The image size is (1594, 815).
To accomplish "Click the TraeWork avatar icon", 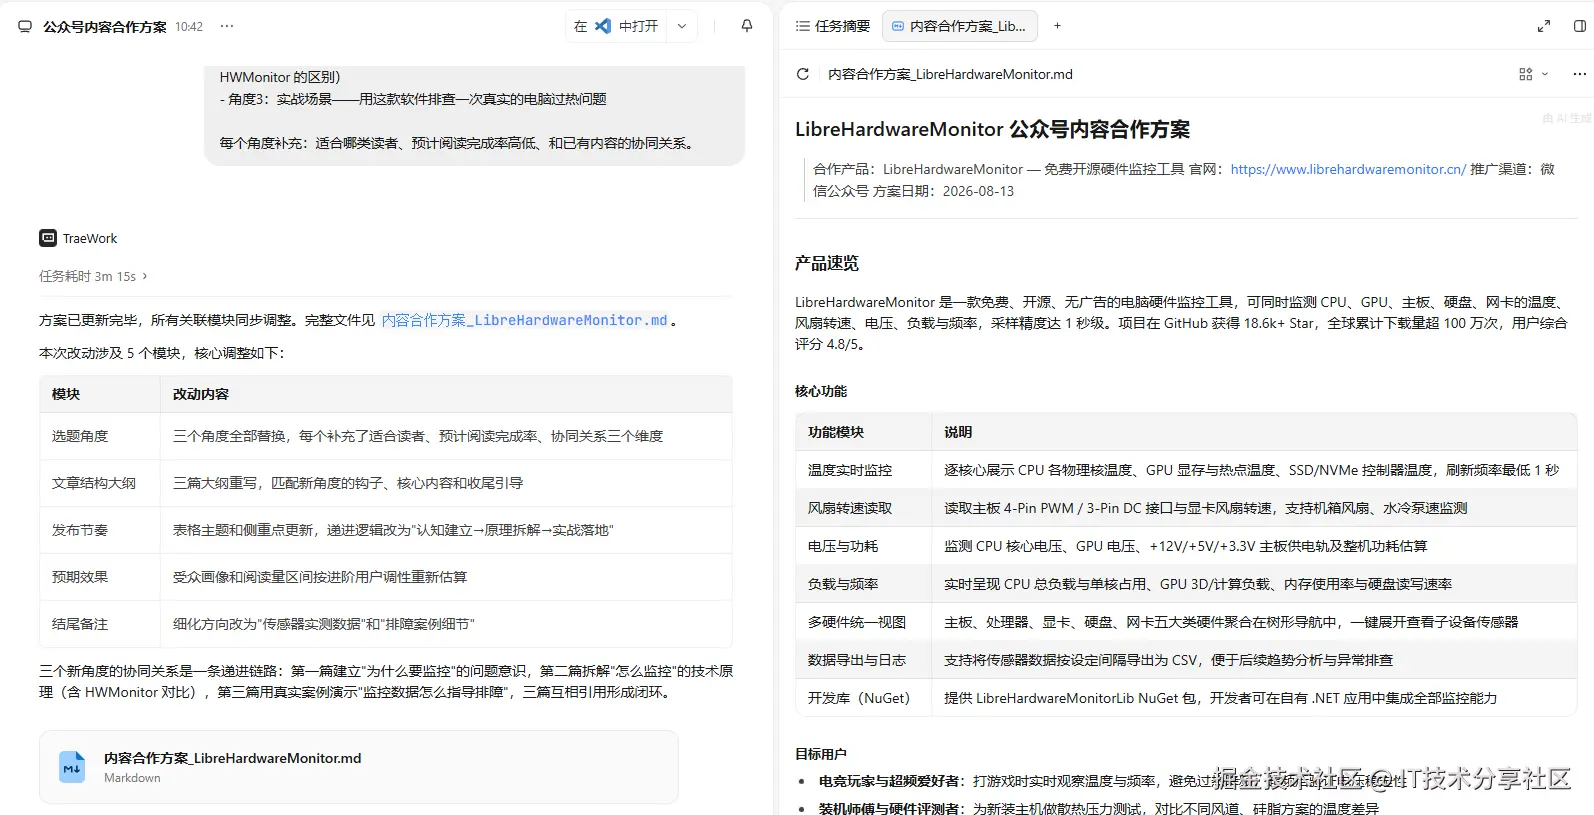I will [48, 238].
